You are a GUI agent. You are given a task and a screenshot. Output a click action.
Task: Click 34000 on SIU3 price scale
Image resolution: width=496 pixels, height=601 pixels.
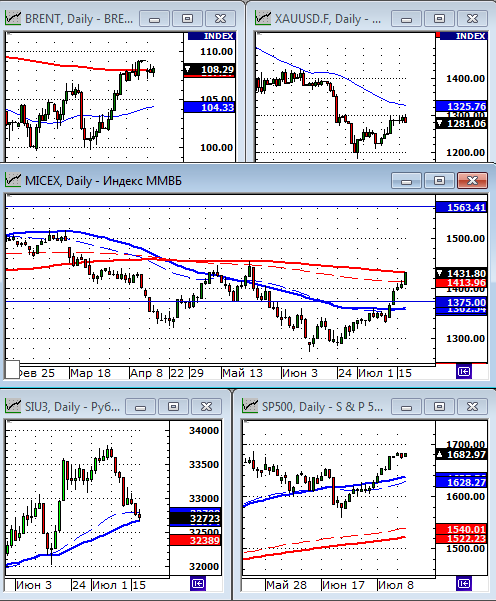pos(204,430)
